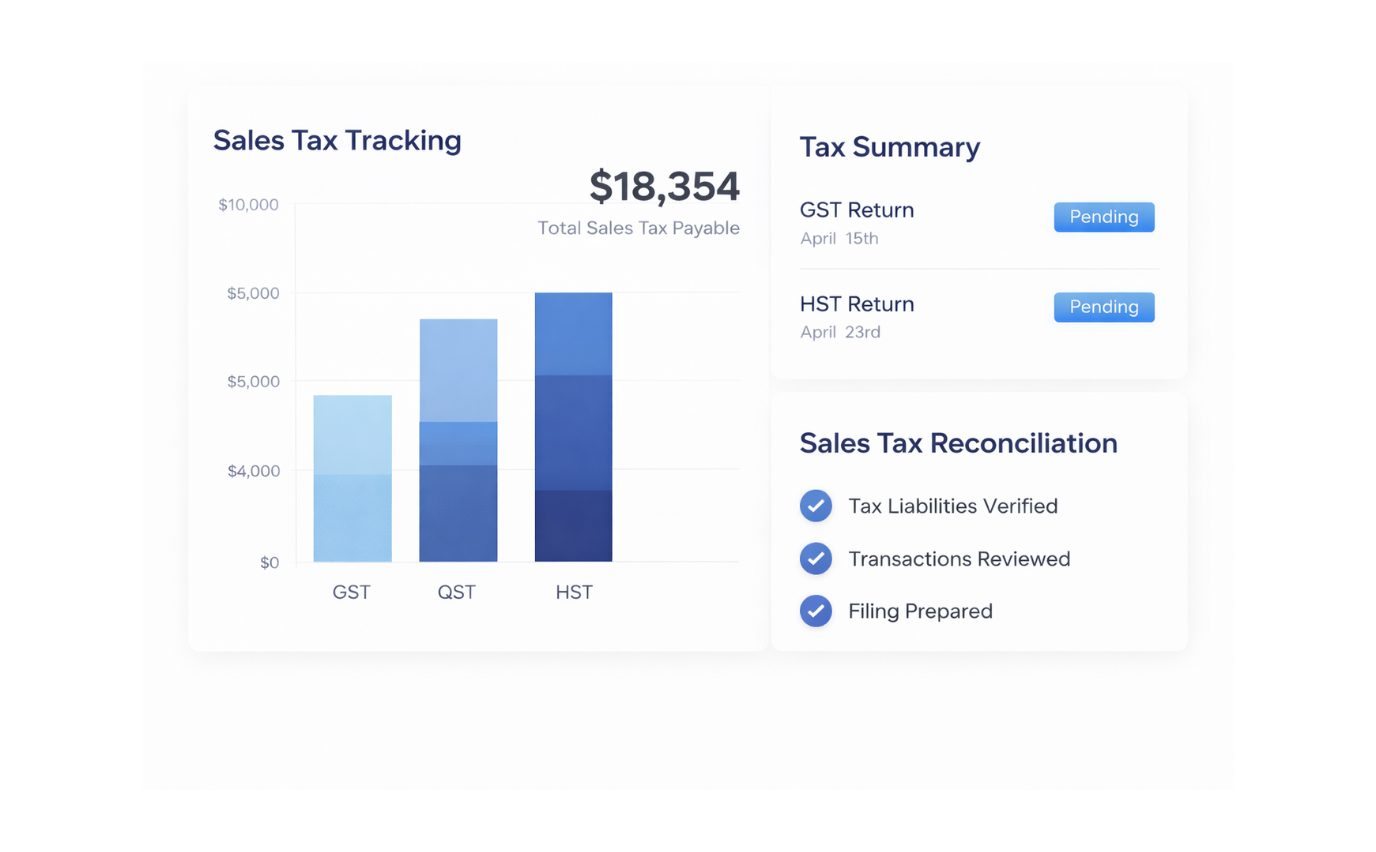Click the $18,354 total amount
The width and height of the screenshot is (1376, 852).
tap(664, 187)
